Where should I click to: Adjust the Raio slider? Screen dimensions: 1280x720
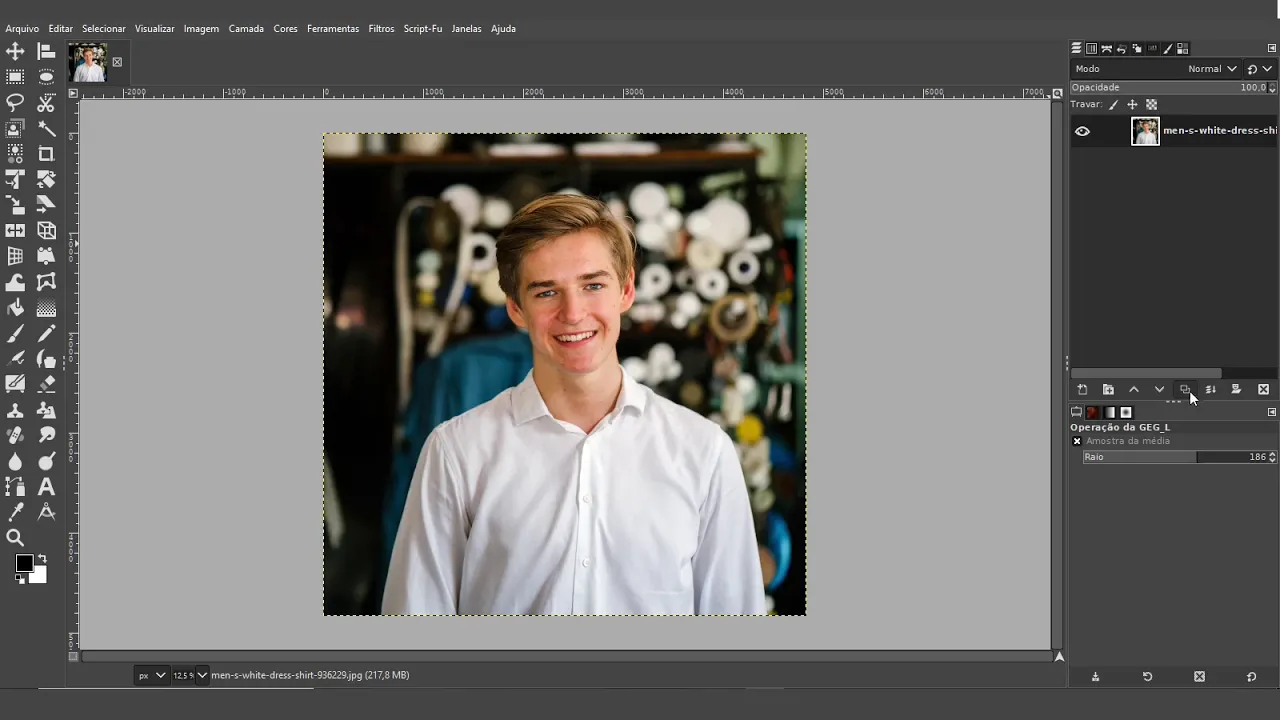[x=1180, y=457]
